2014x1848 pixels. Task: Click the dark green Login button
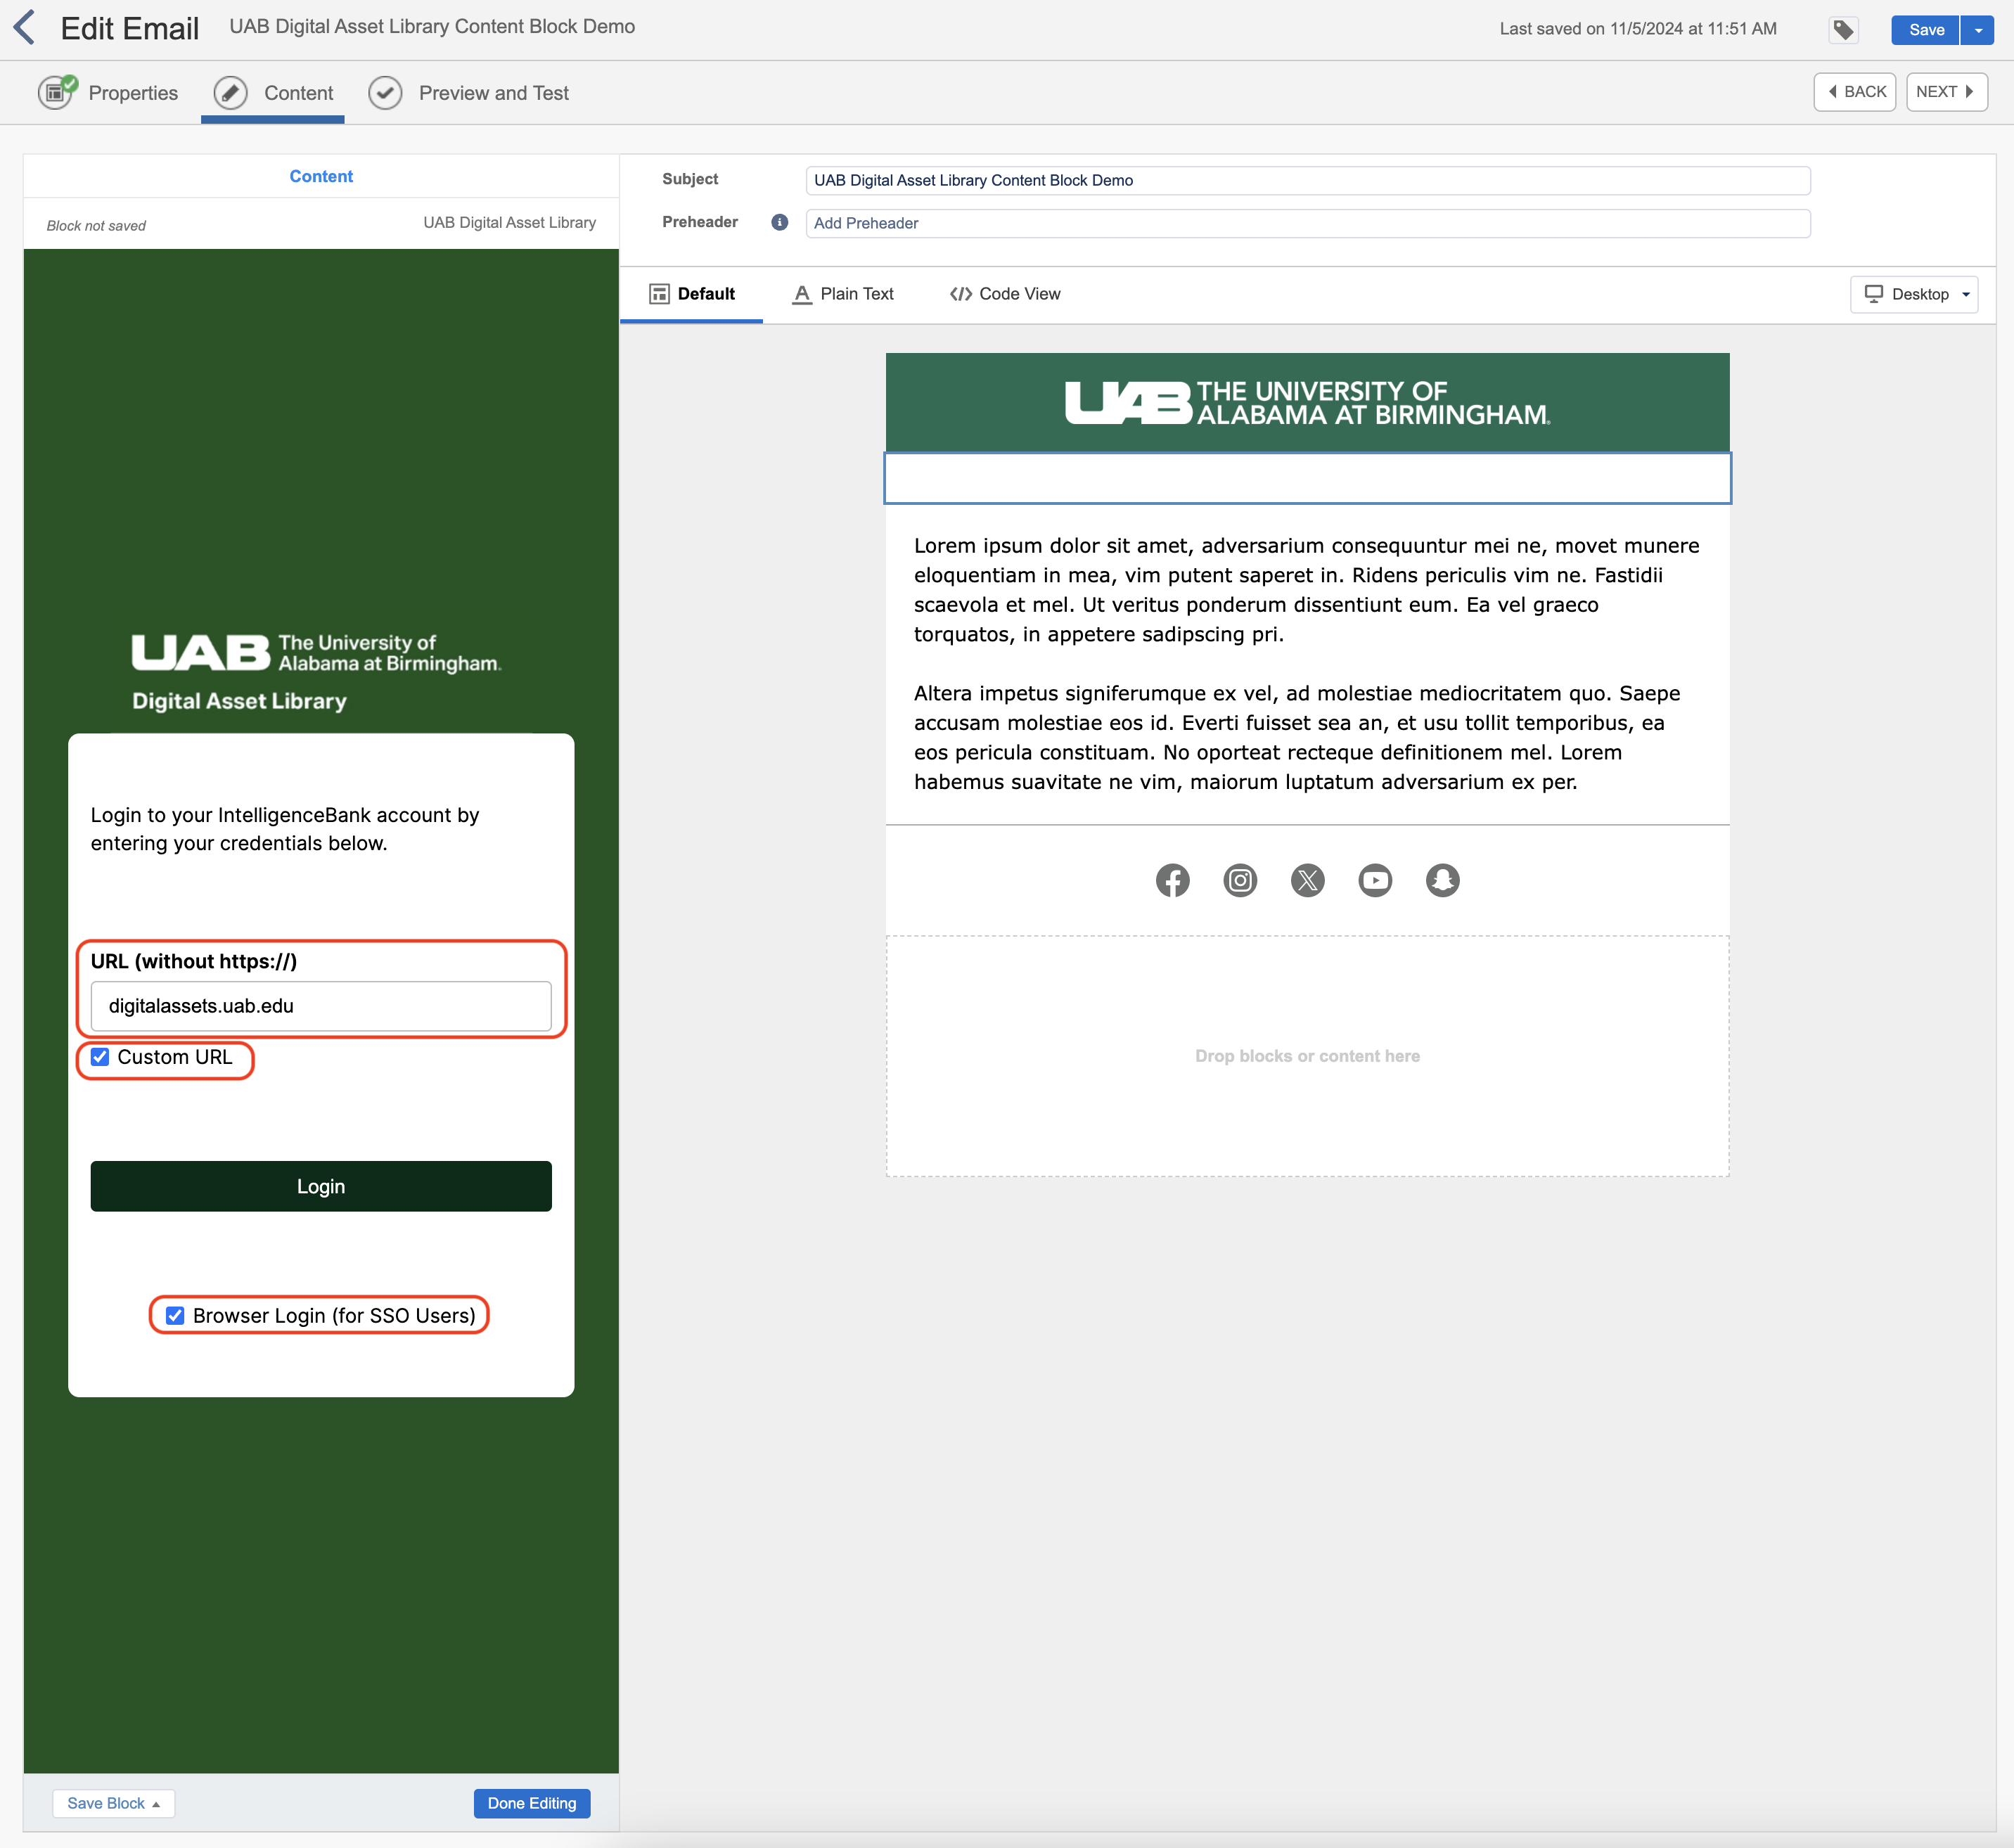pos(320,1186)
